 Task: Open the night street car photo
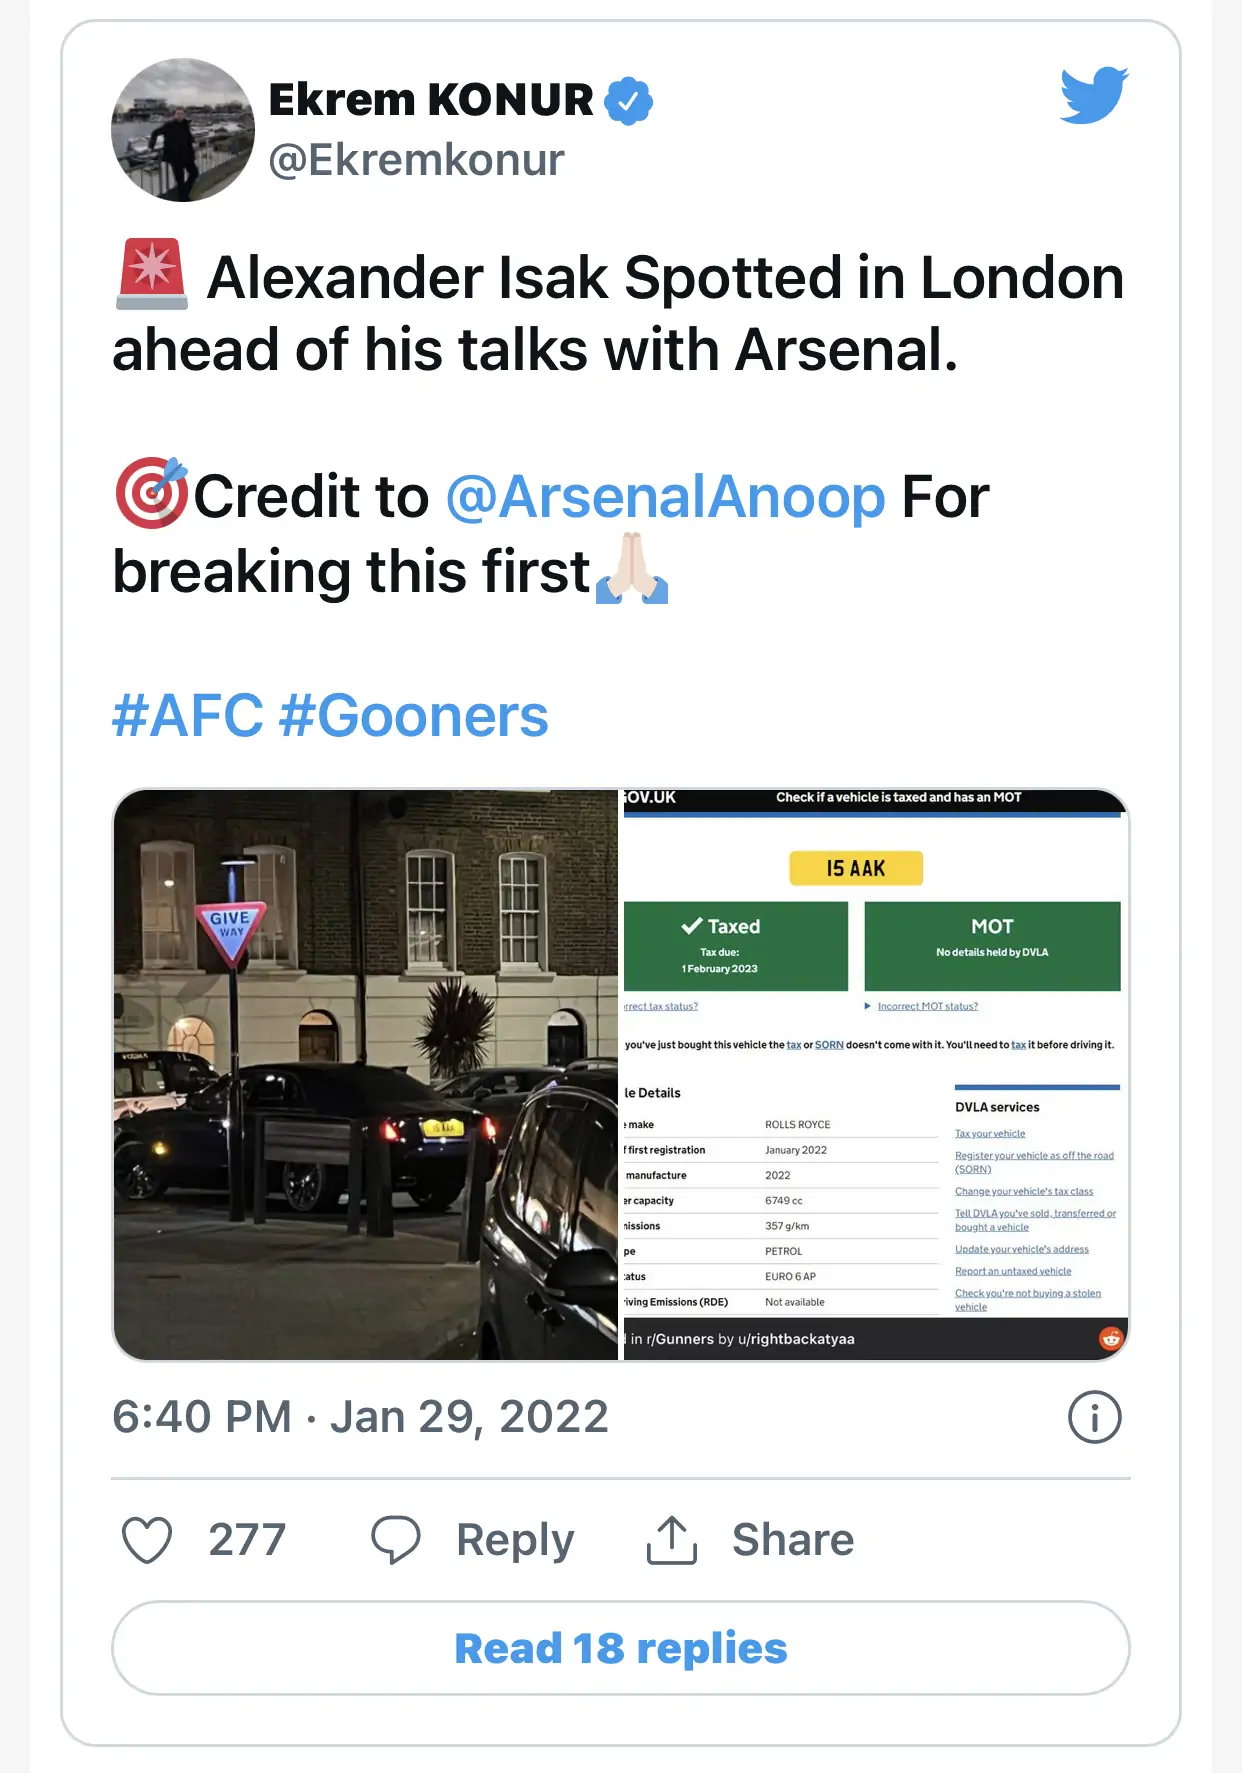pos(366,1075)
